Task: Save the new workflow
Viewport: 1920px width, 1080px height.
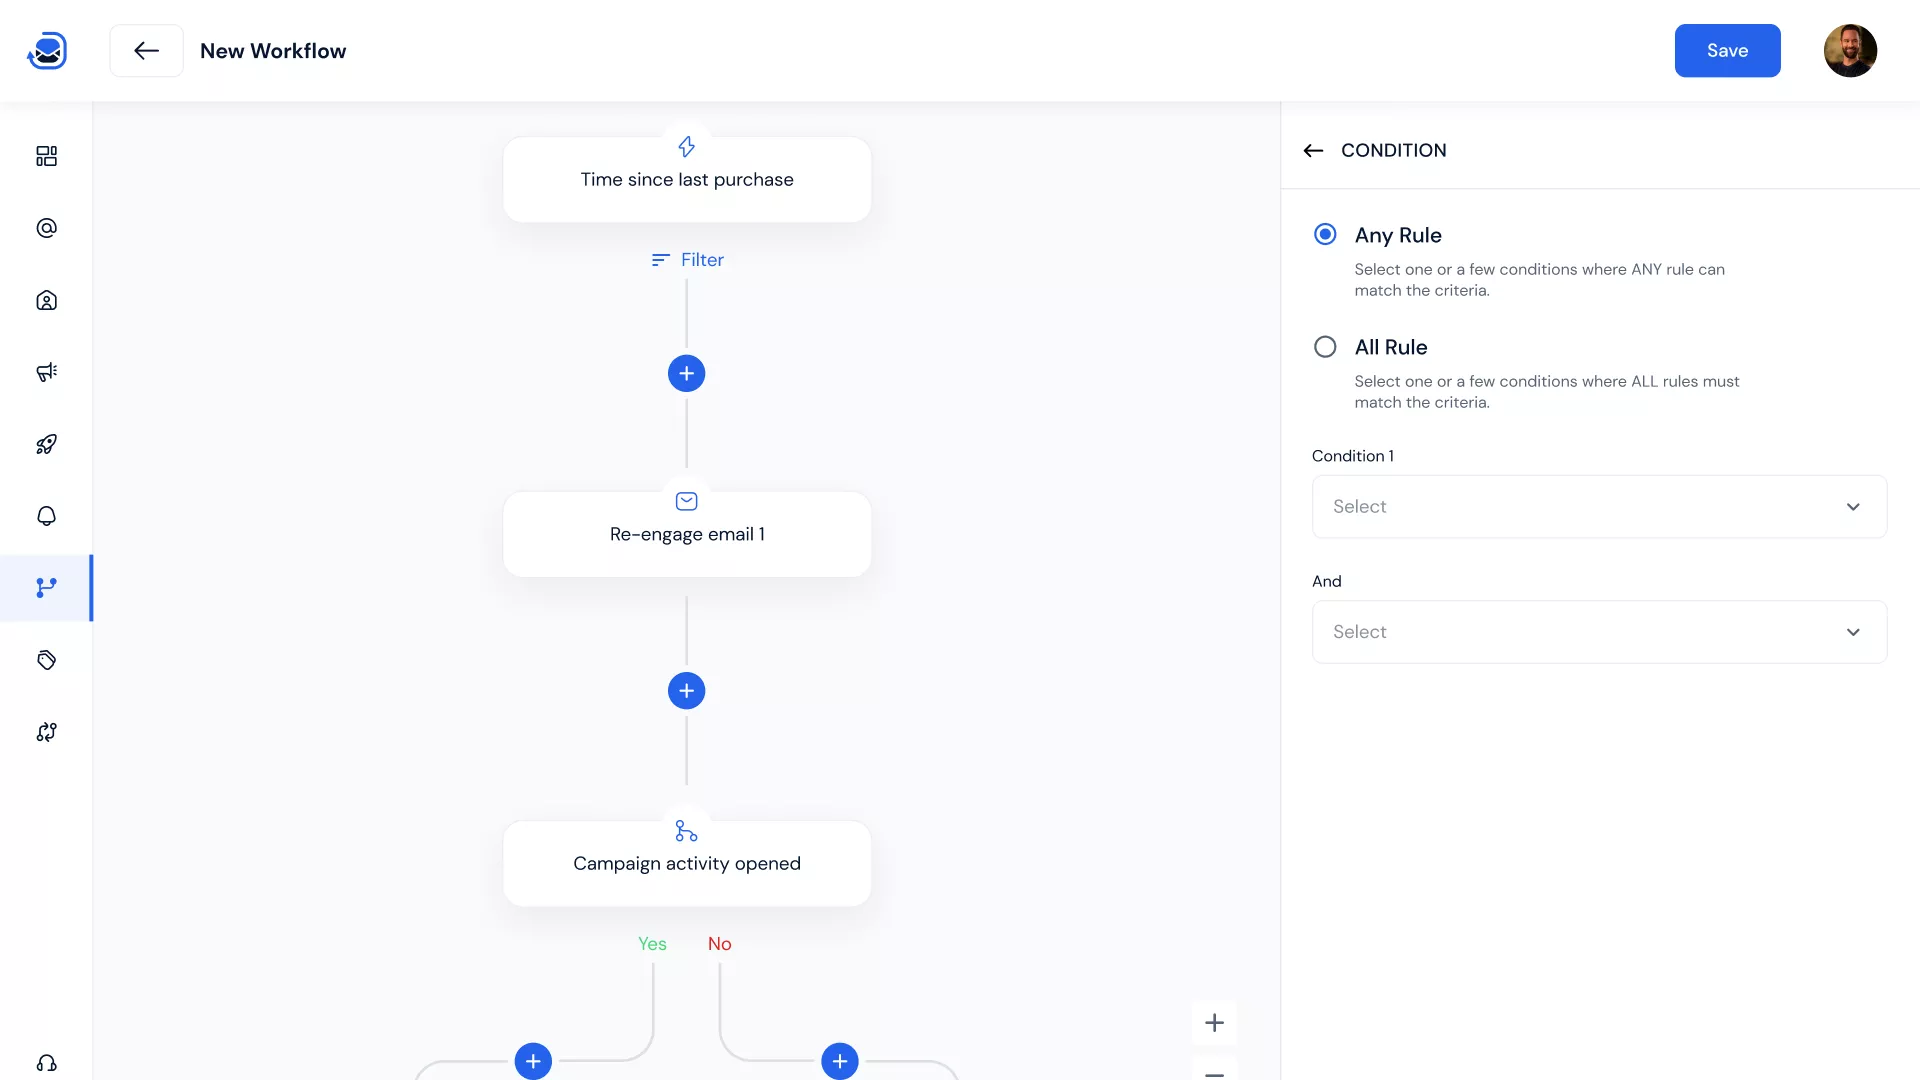Action: point(1727,51)
